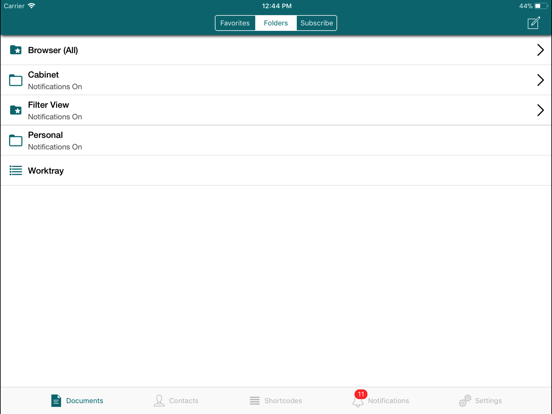This screenshot has width=552, height=414.
Task: Tap the Wi-Fi status icon
Action: [x=31, y=6]
